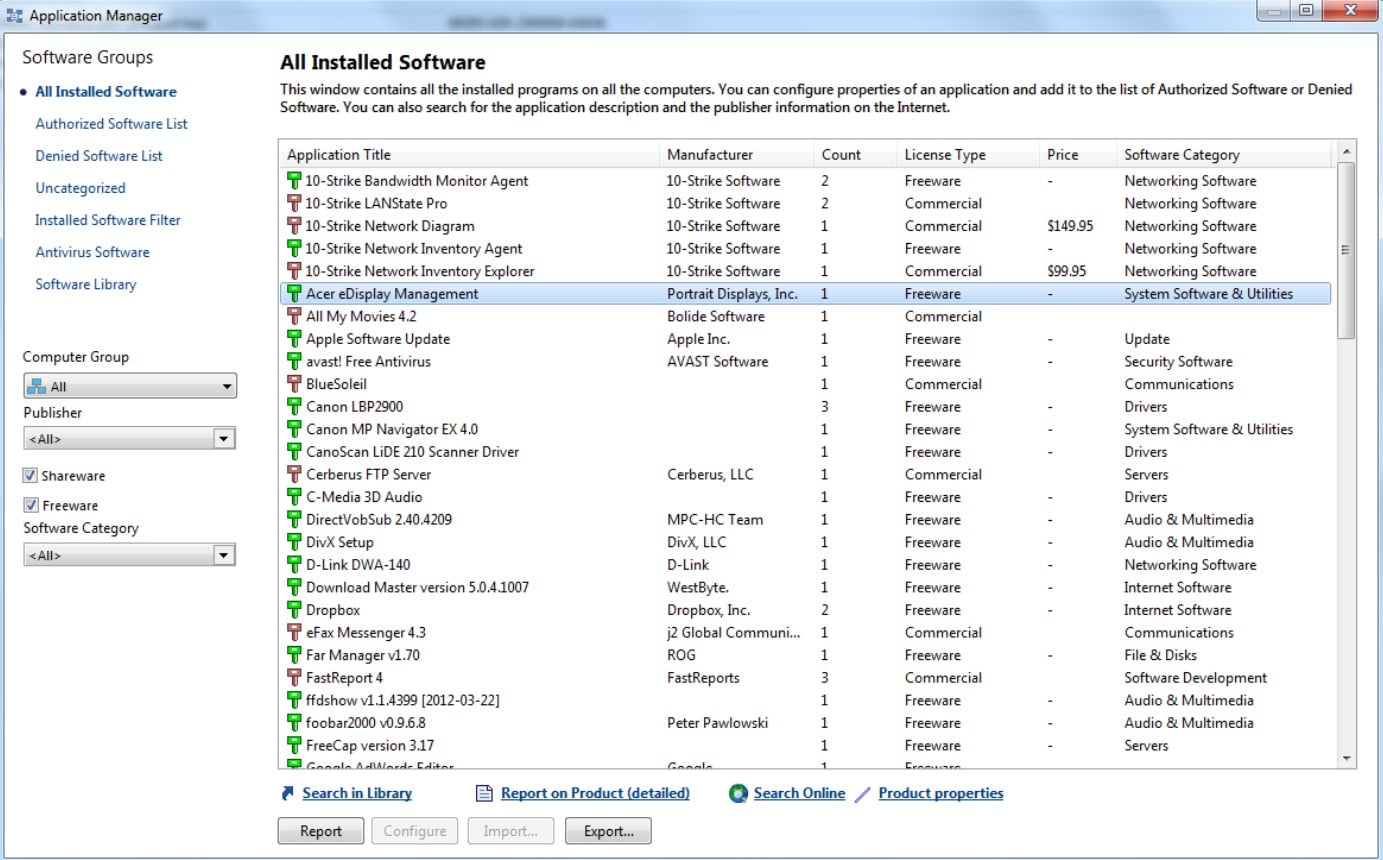
Task: Select the D-Link DWA-140 row
Action: [805, 565]
